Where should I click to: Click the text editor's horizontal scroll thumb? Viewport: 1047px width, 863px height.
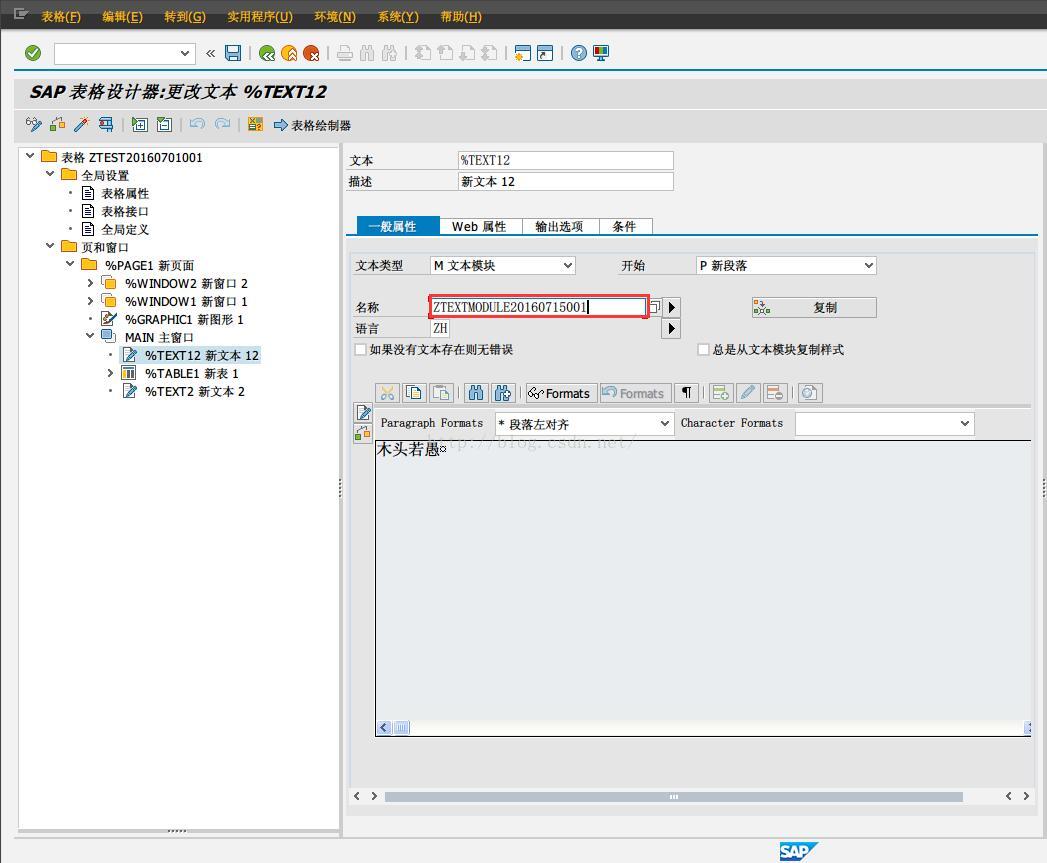click(401, 727)
